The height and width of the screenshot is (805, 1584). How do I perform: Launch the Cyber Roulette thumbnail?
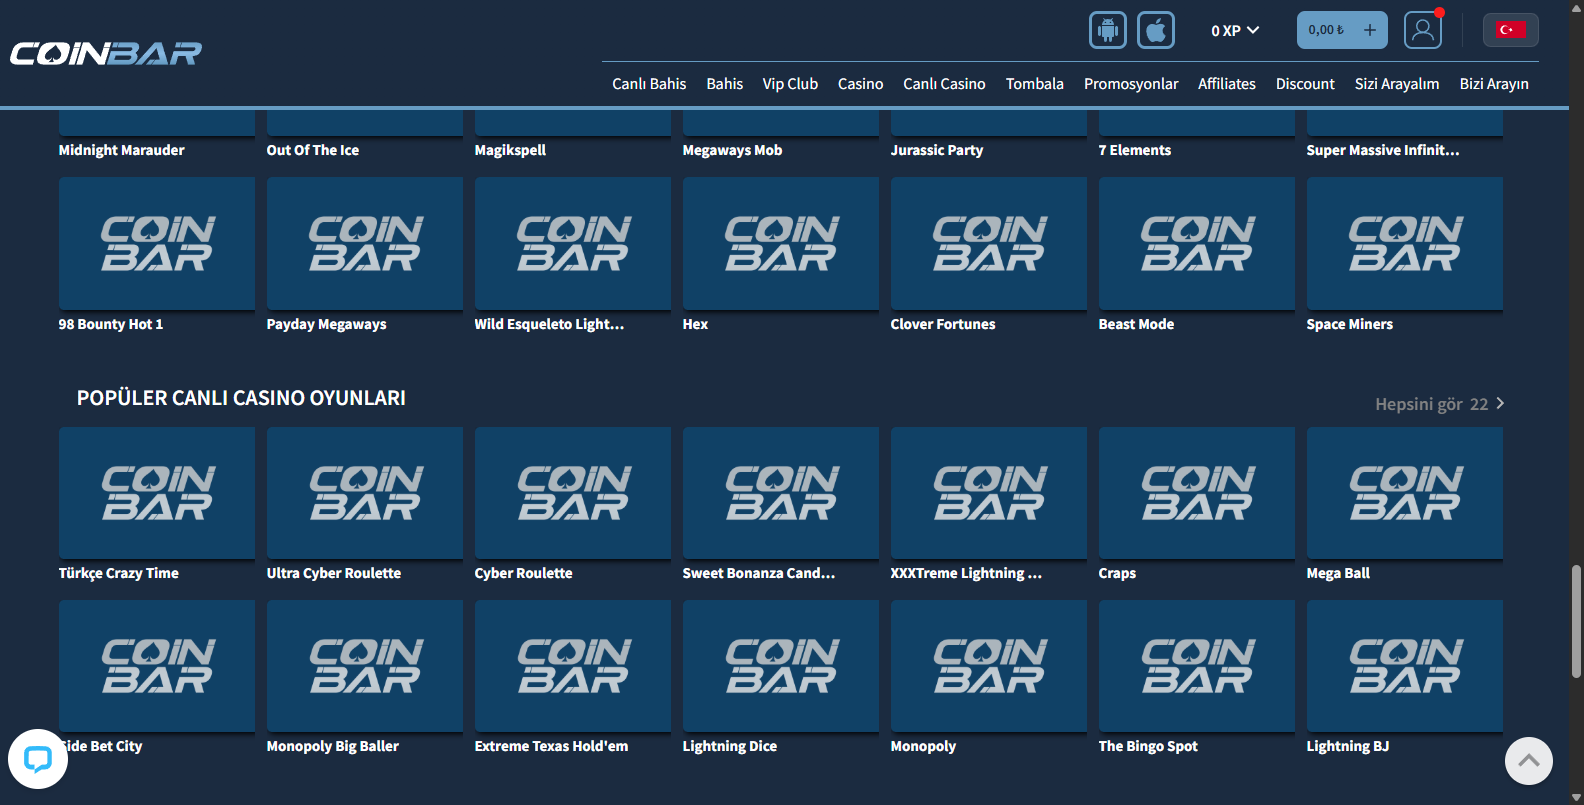point(573,493)
